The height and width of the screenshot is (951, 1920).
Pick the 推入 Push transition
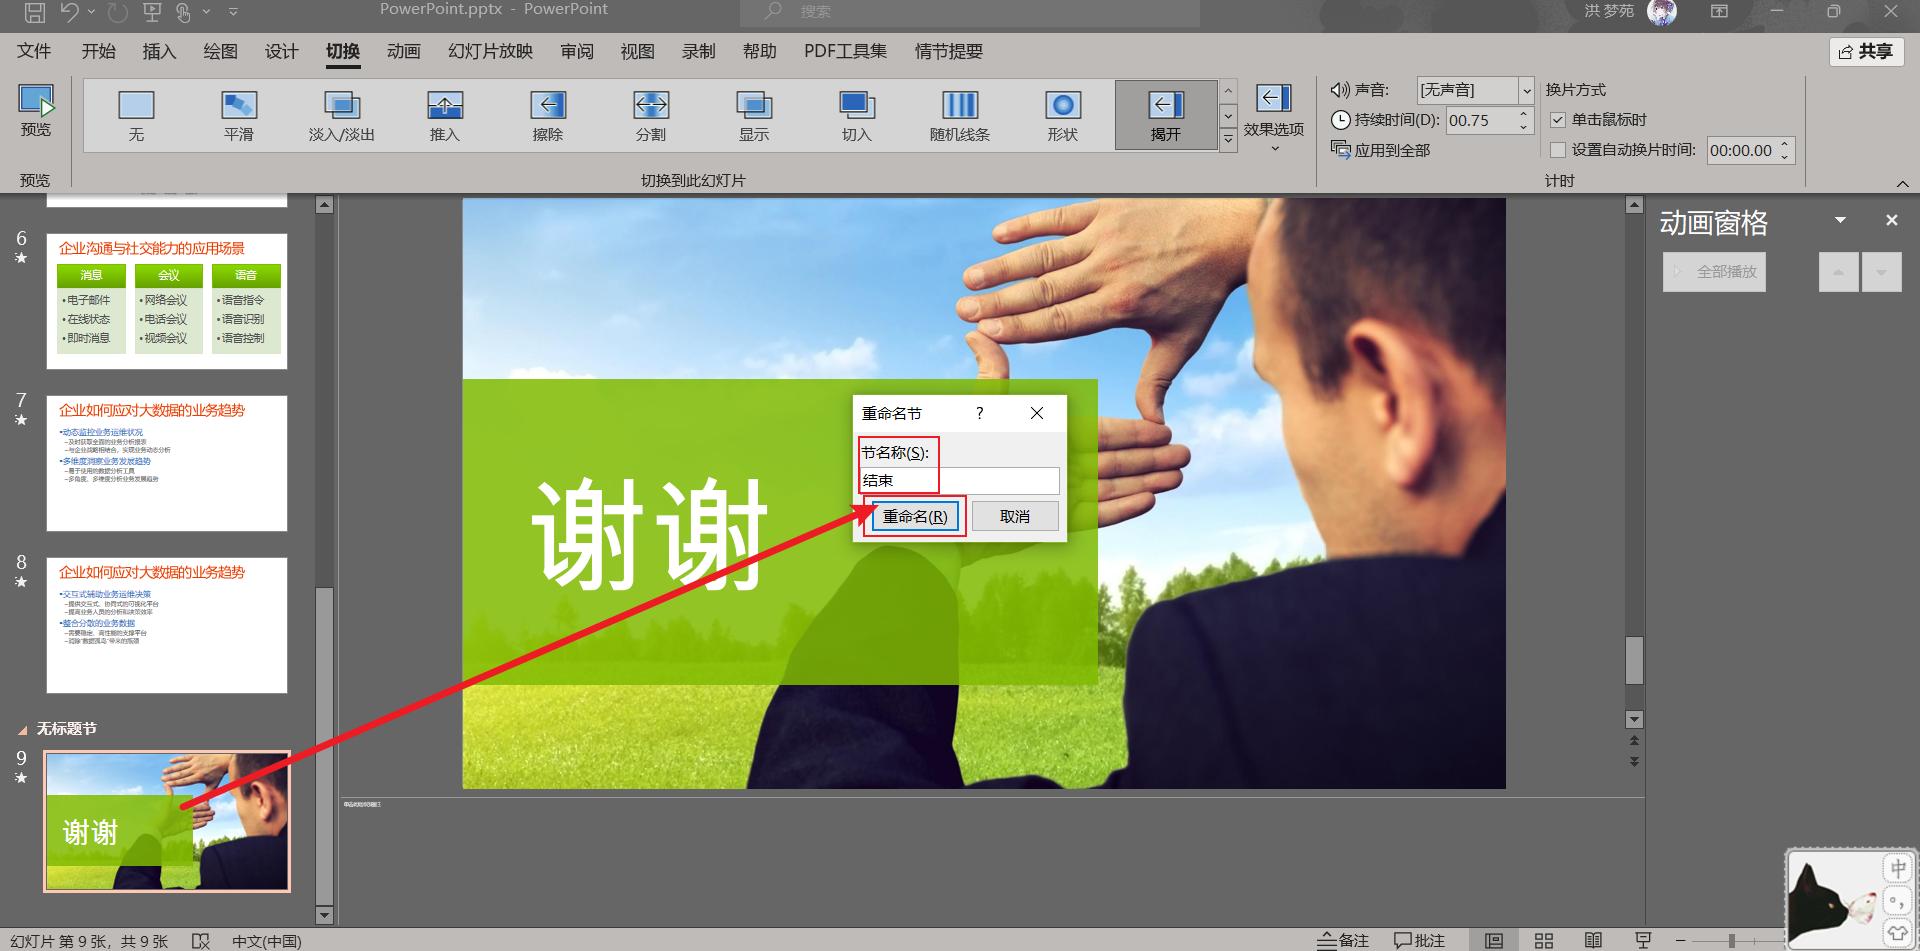click(x=445, y=115)
